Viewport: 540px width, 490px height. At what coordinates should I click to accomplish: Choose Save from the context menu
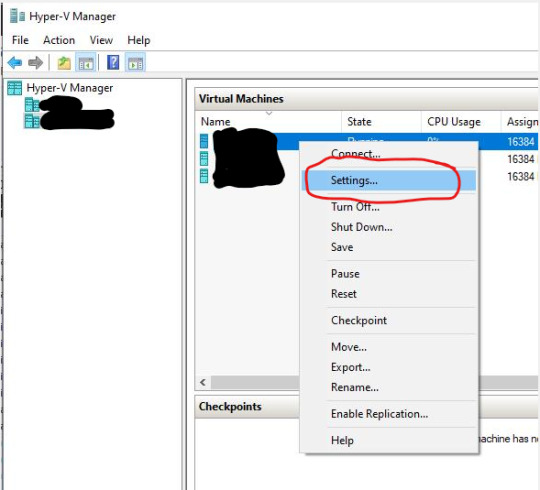click(389, 247)
